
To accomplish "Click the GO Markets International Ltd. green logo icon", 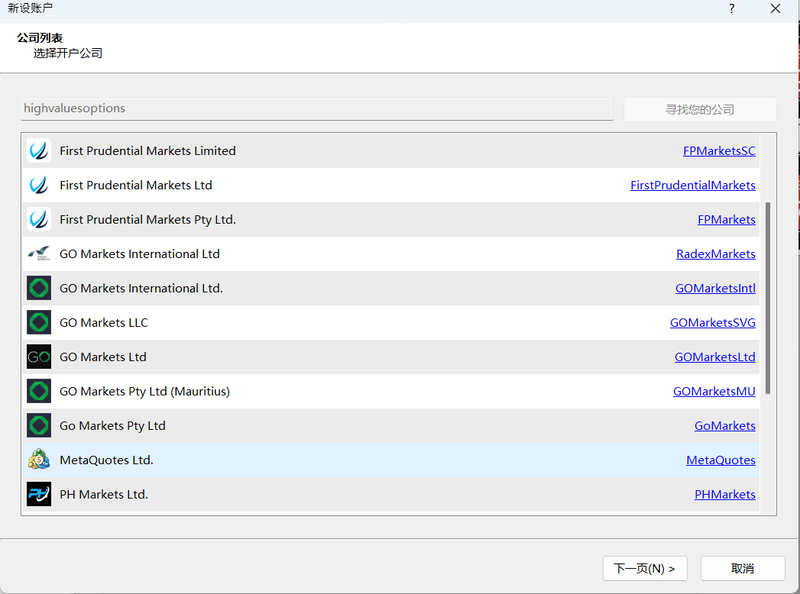I will click(x=39, y=288).
